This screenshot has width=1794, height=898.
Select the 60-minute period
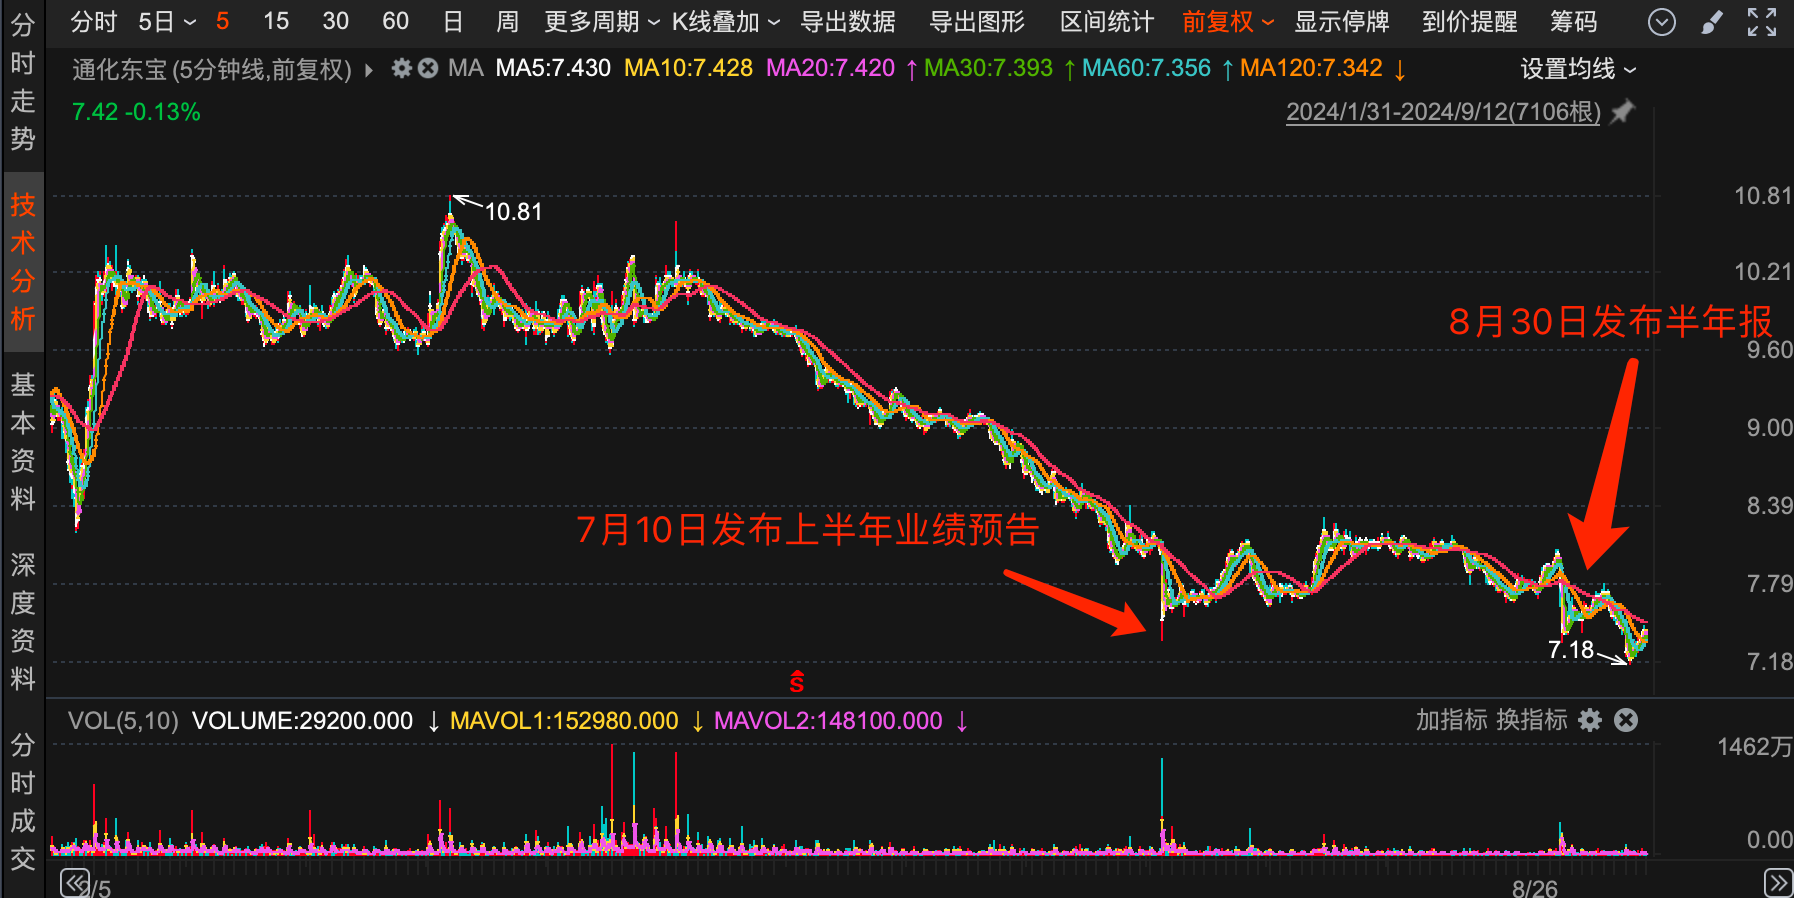[396, 21]
